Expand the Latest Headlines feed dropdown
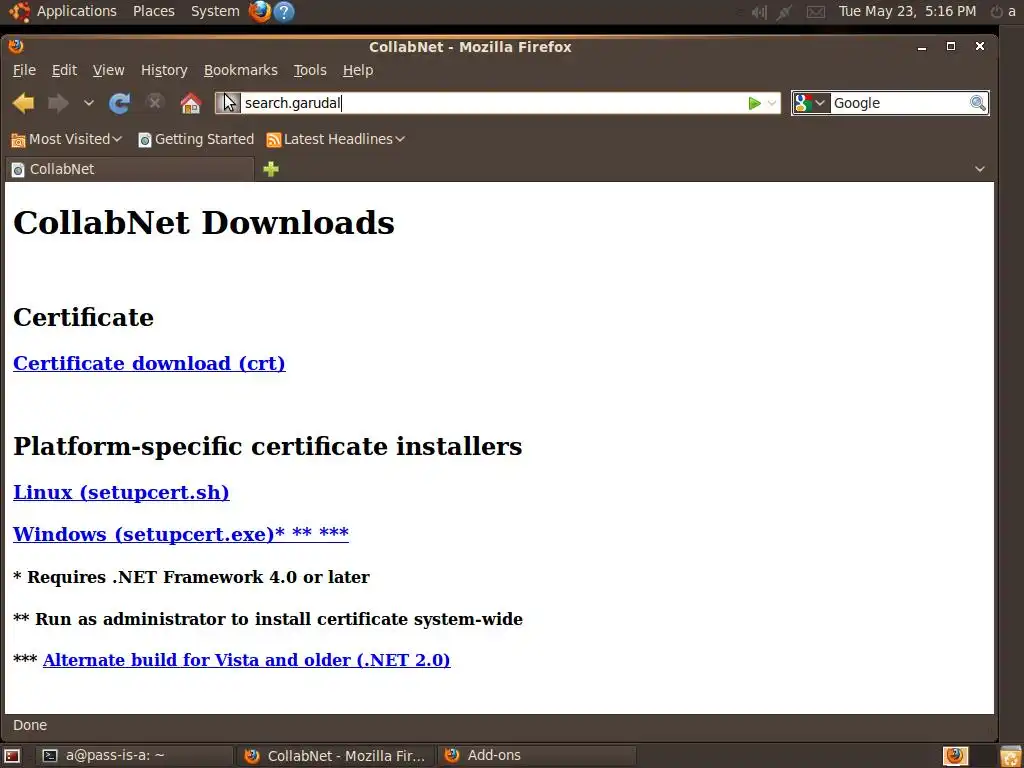The width and height of the screenshot is (1024, 768). point(336,139)
